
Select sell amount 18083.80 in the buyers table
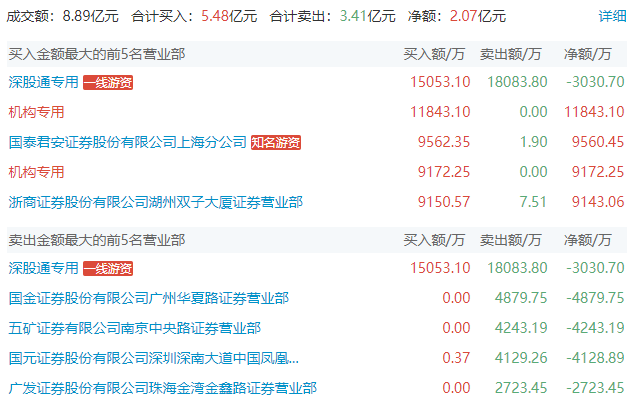click(517, 82)
